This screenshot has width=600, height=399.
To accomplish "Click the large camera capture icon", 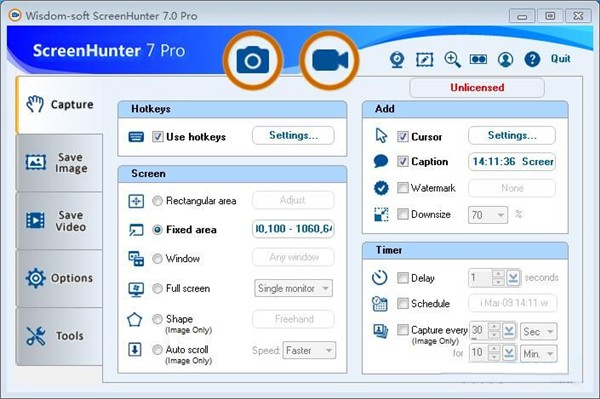I will tap(253, 60).
